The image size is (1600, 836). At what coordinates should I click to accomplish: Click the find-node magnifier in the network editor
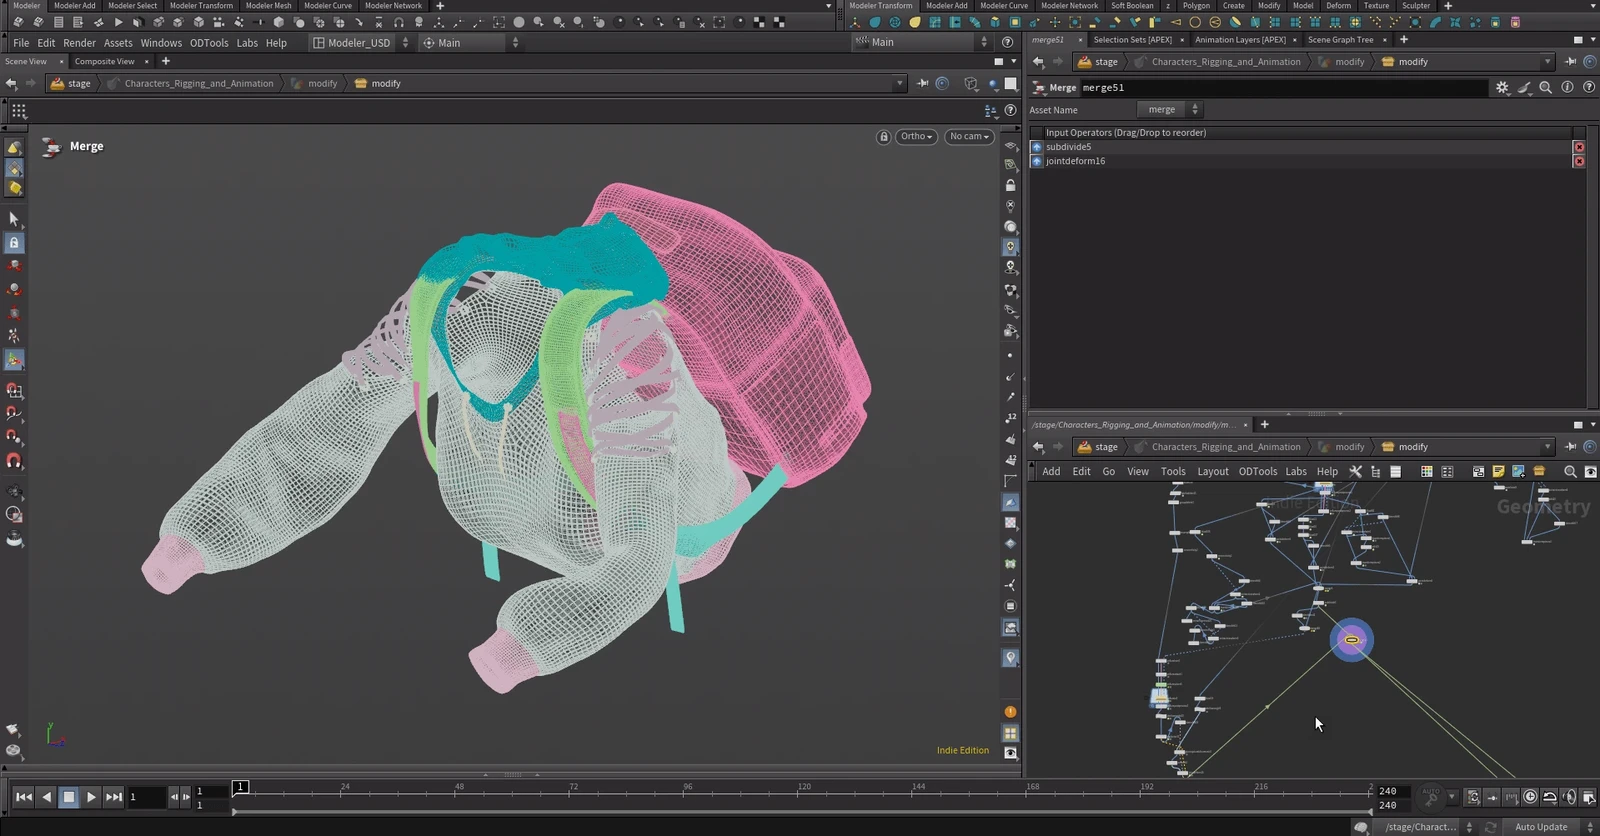click(x=1570, y=472)
